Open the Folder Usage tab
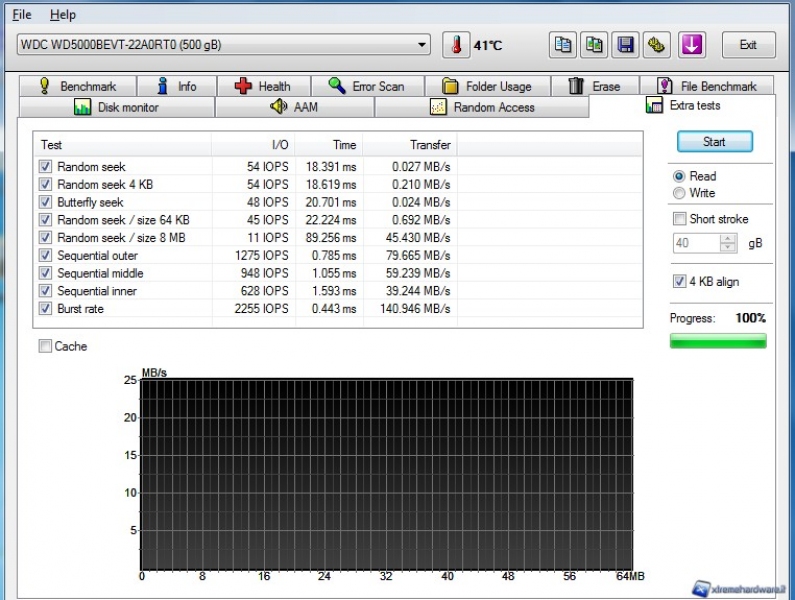 tap(487, 87)
